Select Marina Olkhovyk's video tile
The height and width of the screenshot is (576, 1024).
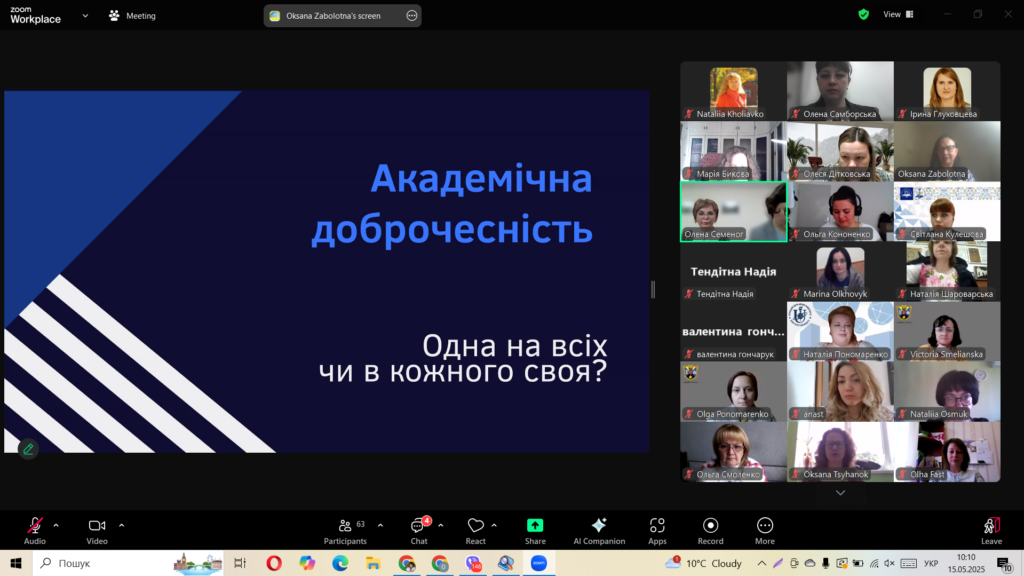click(840, 272)
